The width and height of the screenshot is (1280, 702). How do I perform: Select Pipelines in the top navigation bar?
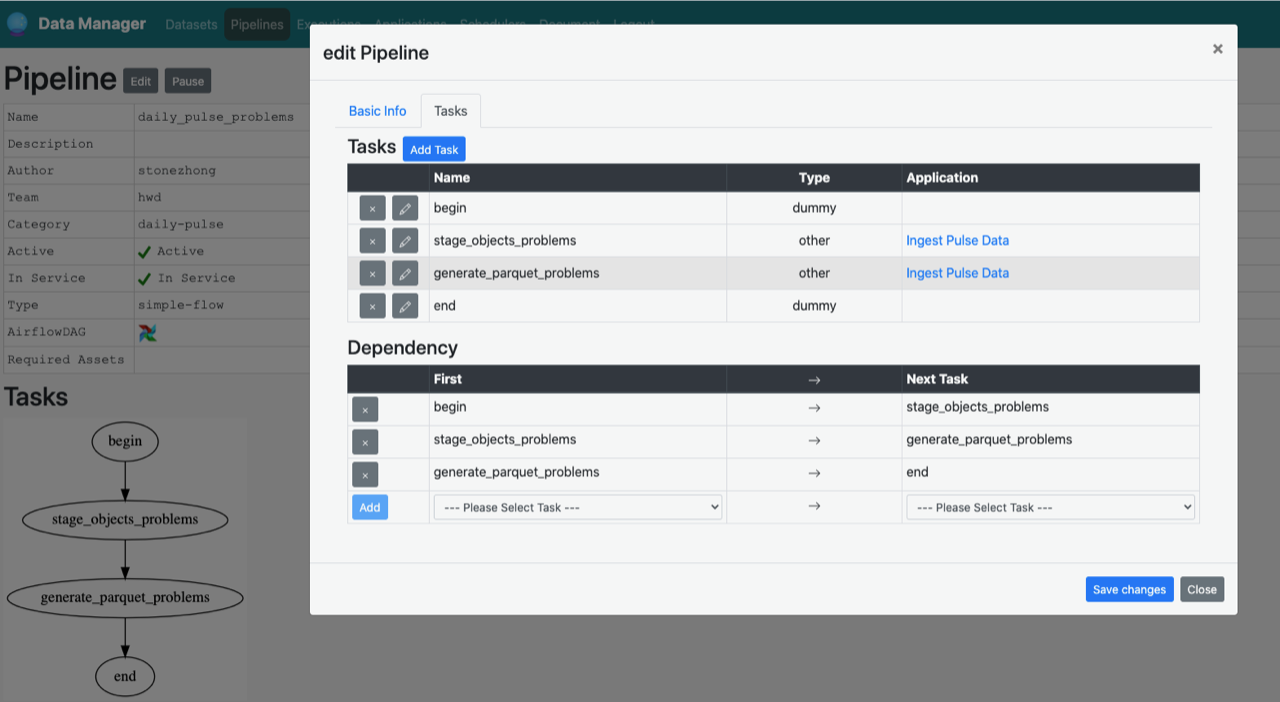click(257, 24)
